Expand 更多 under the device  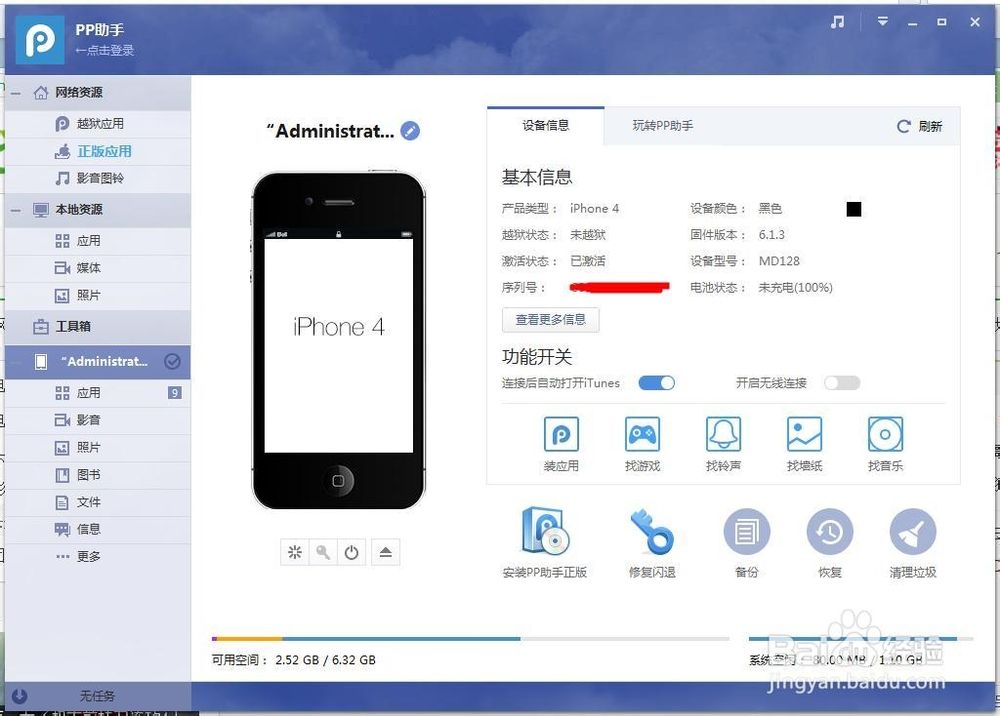click(x=98, y=557)
